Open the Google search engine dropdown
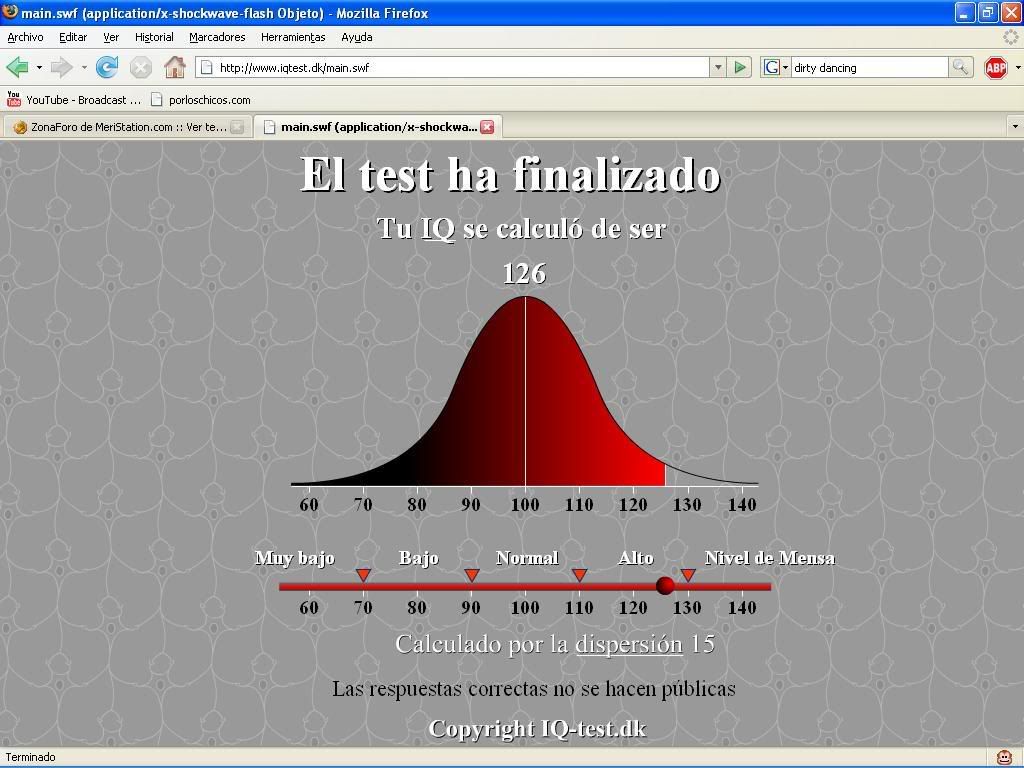The image size is (1024, 768). click(x=775, y=67)
